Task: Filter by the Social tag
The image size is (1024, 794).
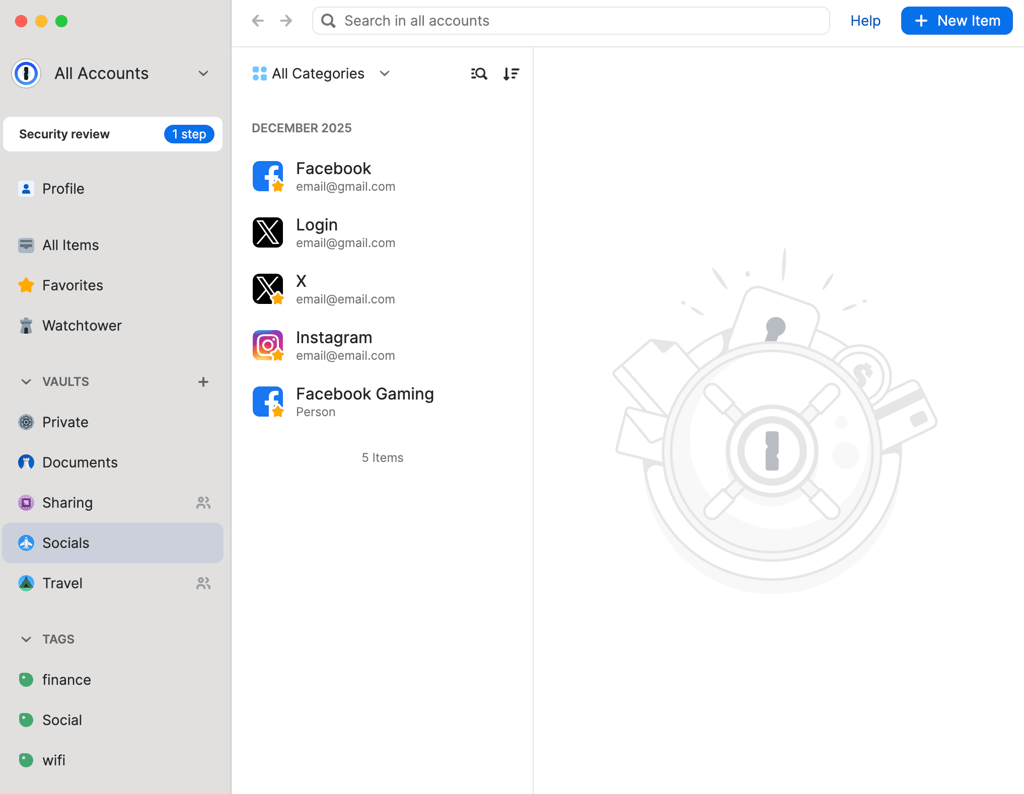Action: tap(112, 720)
